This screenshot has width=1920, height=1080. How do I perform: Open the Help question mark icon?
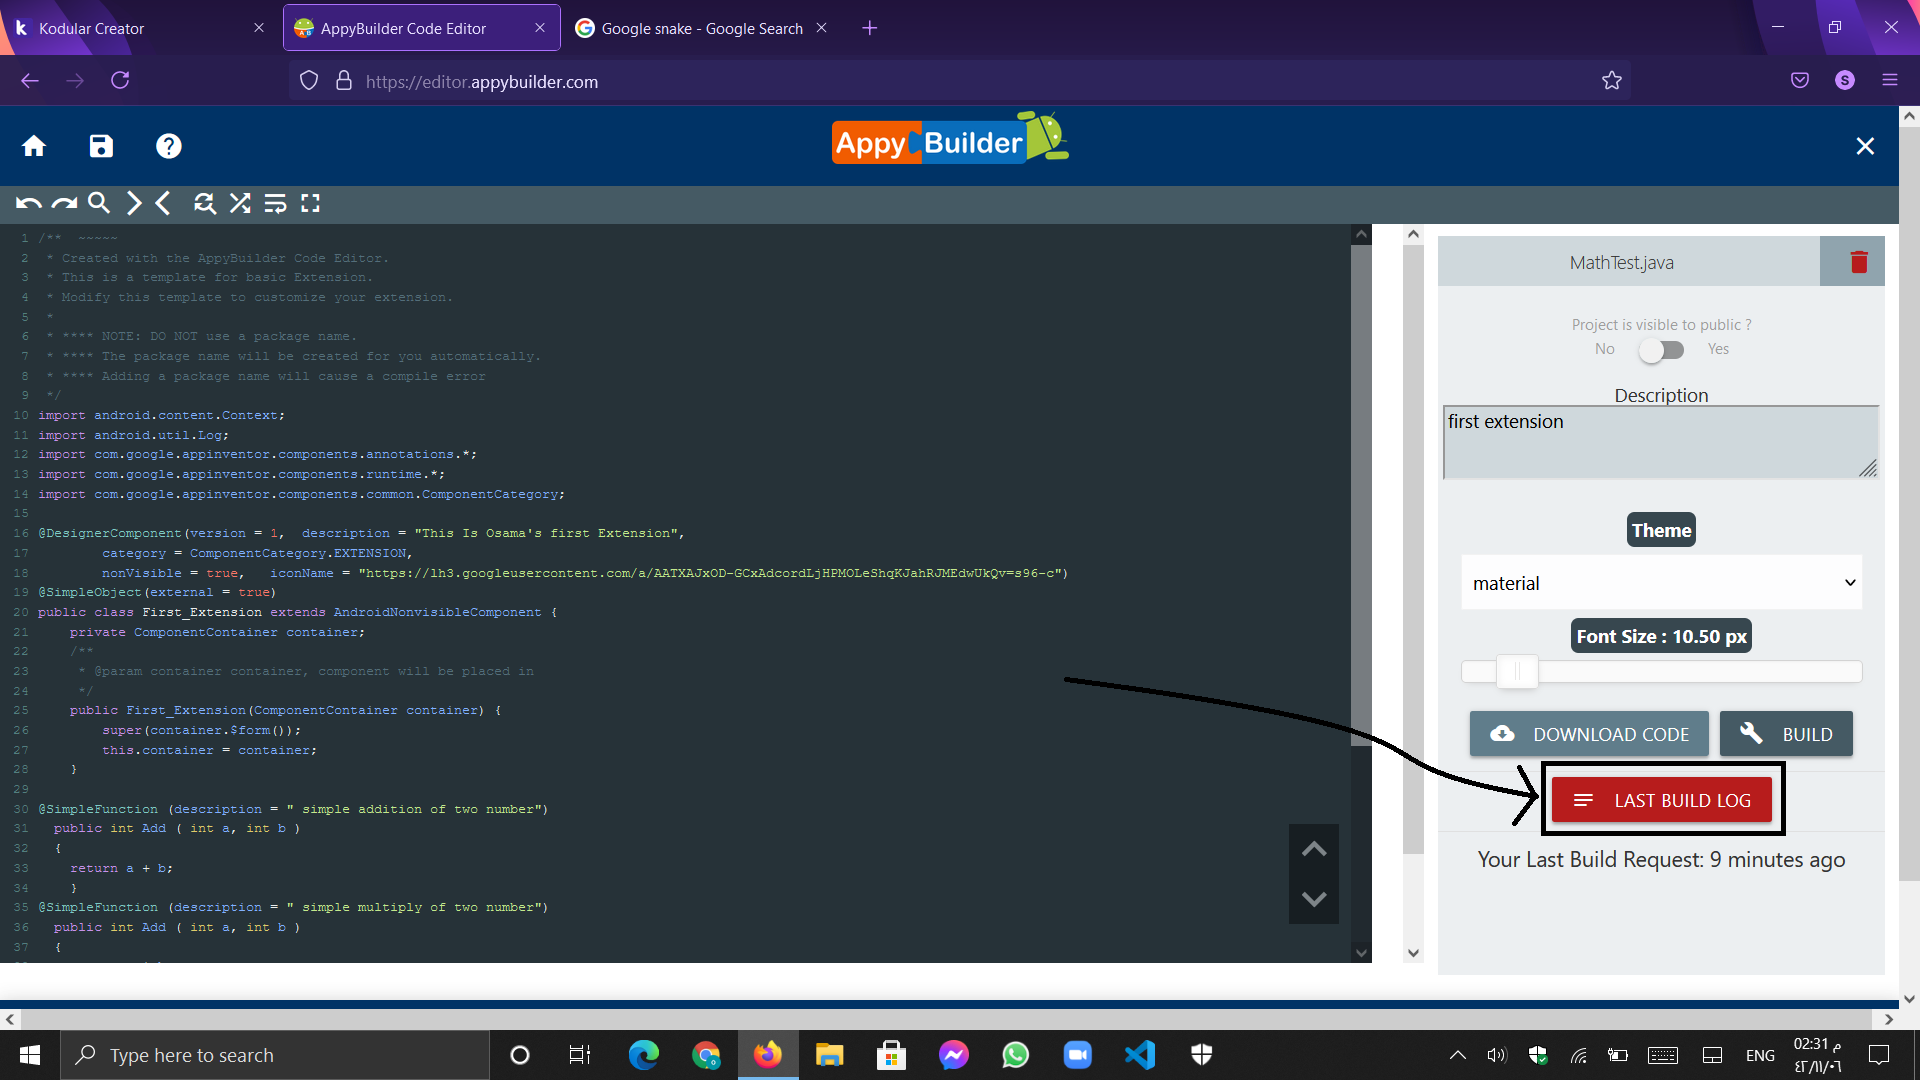click(168, 146)
